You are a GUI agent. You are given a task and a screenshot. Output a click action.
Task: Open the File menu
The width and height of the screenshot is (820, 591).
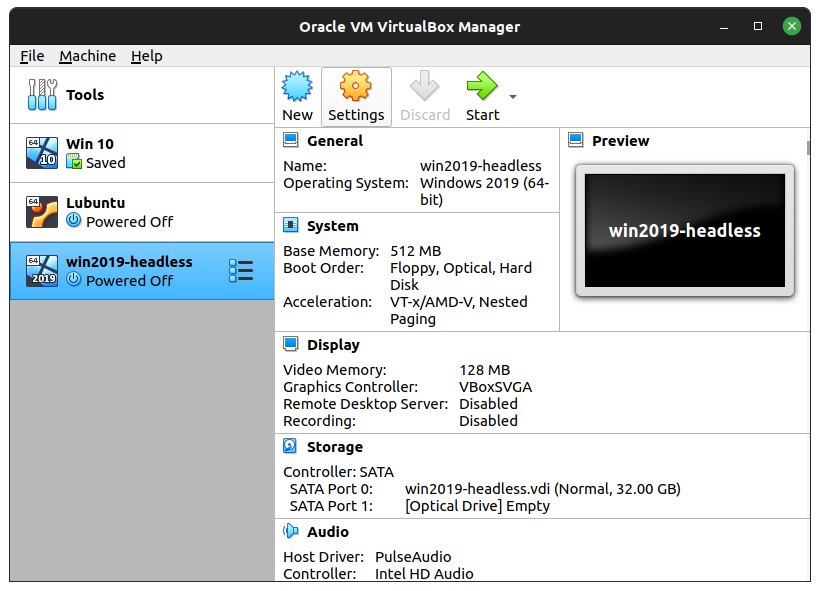click(x=32, y=56)
